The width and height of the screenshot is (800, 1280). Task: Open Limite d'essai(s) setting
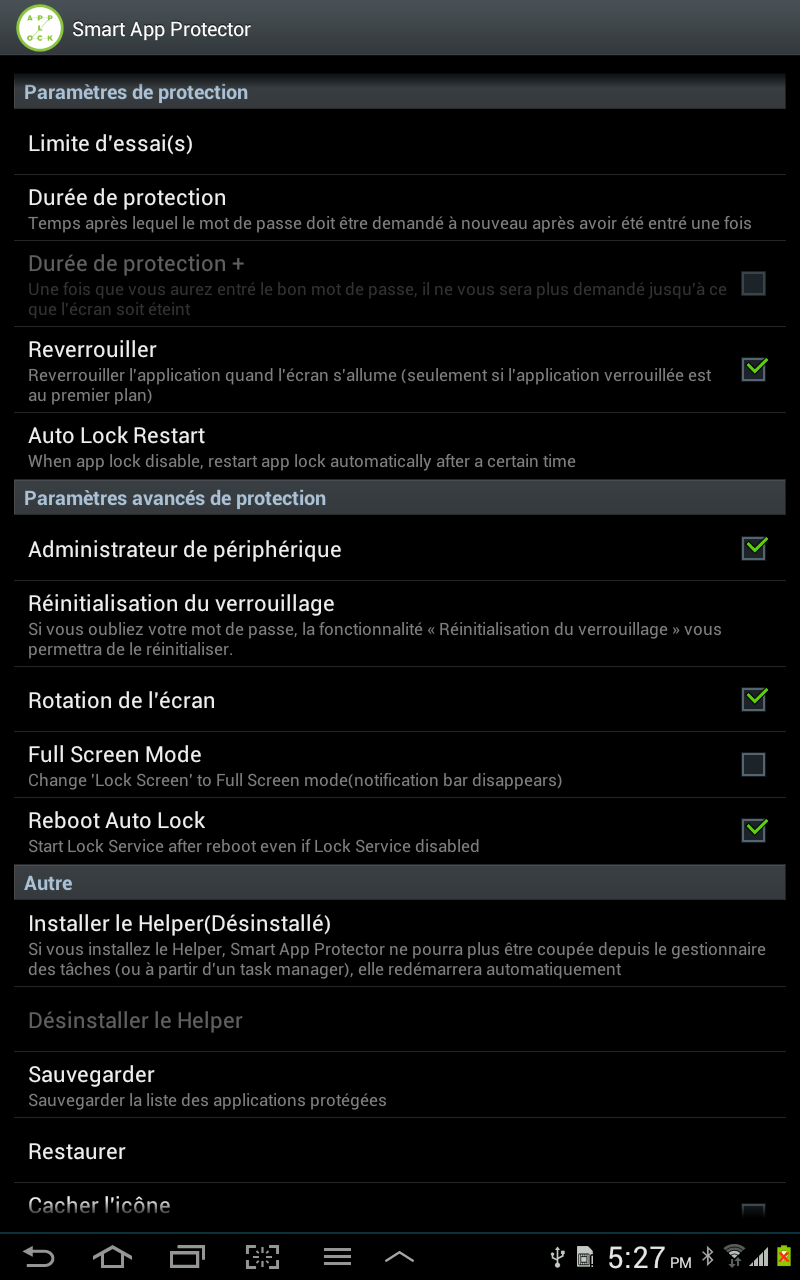pos(400,143)
